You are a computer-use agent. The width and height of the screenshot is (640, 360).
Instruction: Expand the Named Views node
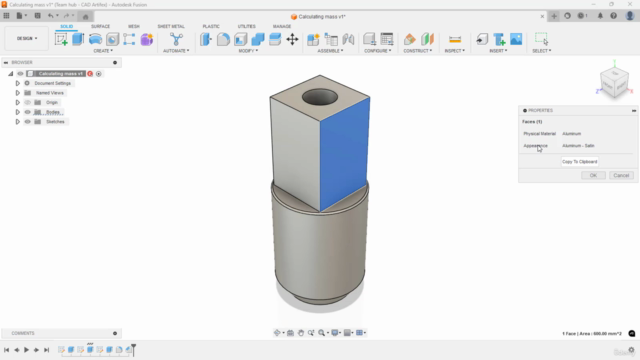pyautogui.click(x=18, y=93)
